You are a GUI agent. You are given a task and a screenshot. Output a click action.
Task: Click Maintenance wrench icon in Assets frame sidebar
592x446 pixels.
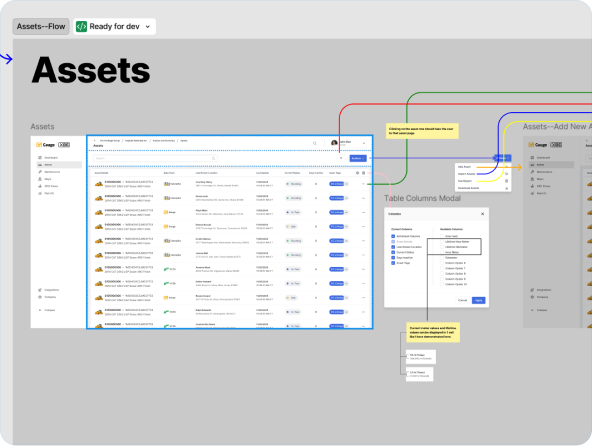(x=40, y=172)
